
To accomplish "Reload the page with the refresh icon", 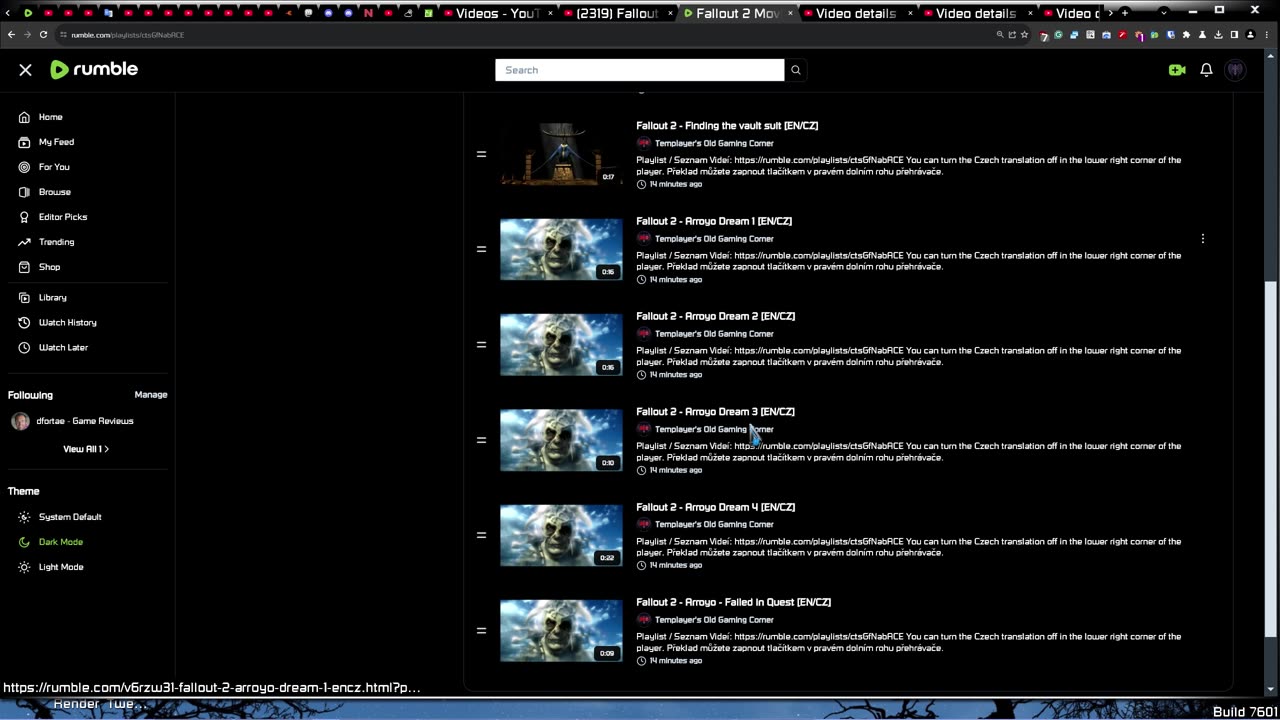I will click(x=43, y=34).
